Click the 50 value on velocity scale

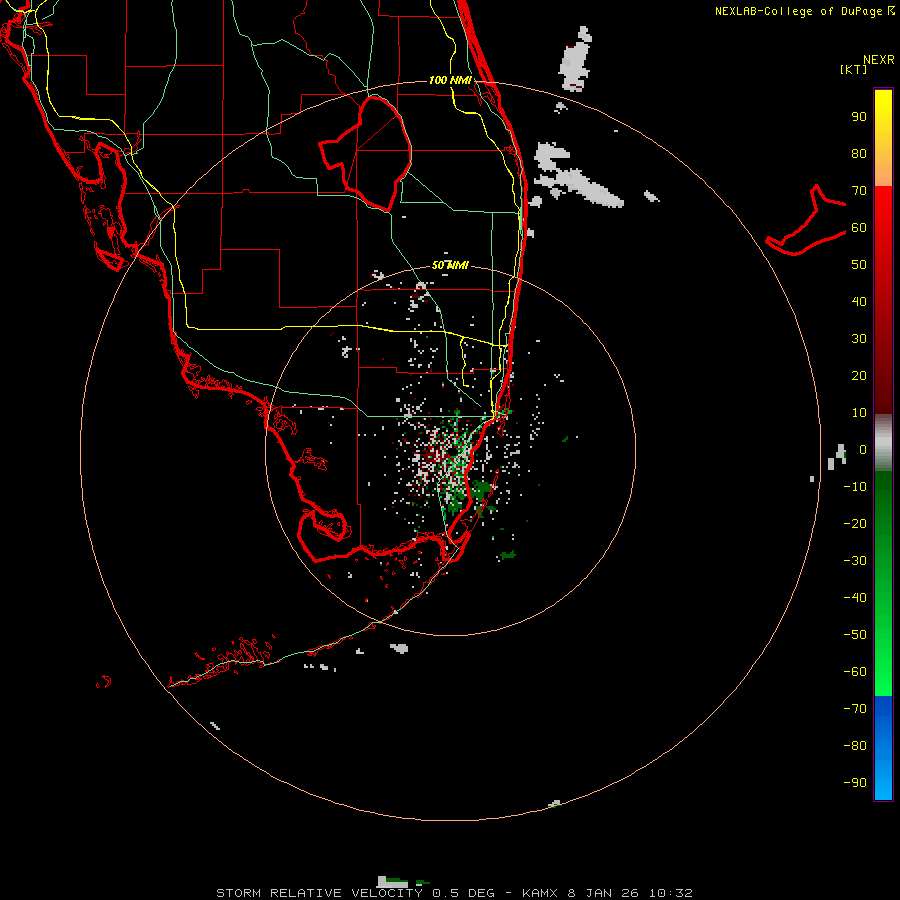click(x=859, y=265)
